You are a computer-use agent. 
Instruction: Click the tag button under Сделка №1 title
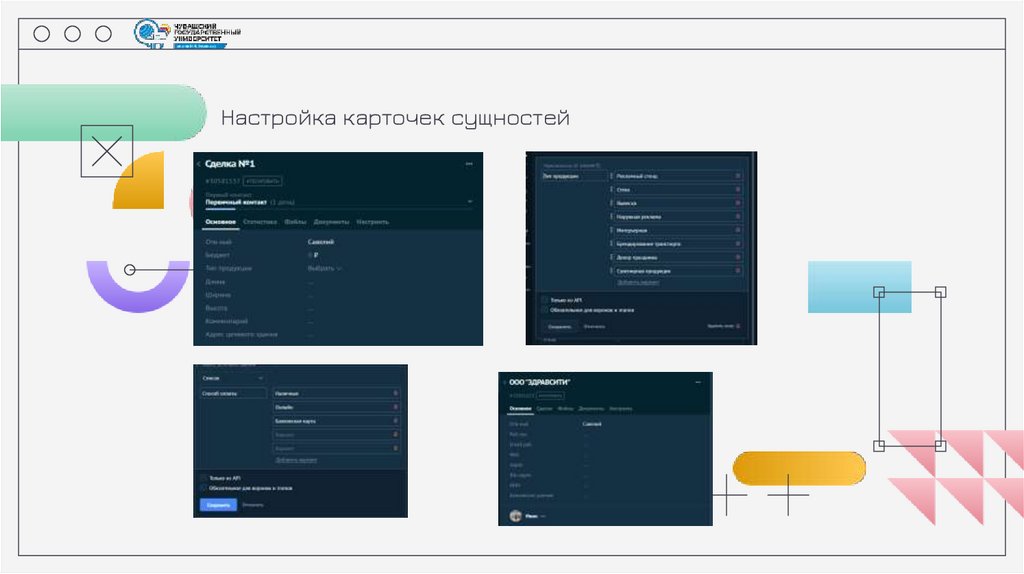point(263,181)
